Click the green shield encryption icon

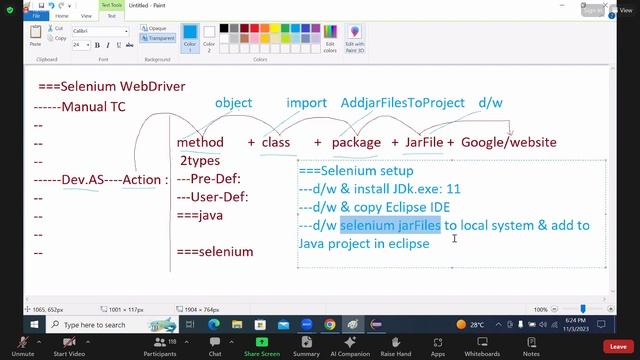pyautogui.click(x=10, y=10)
